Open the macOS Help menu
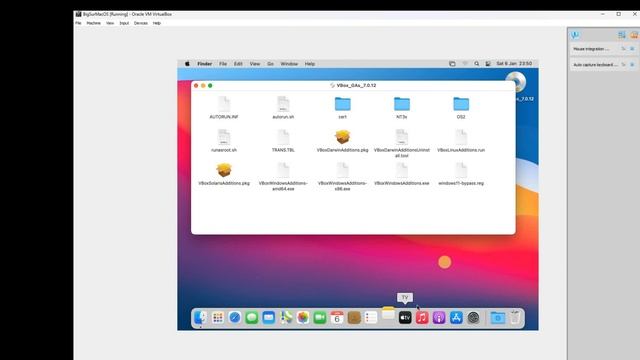The width and height of the screenshot is (640, 360). point(310,64)
